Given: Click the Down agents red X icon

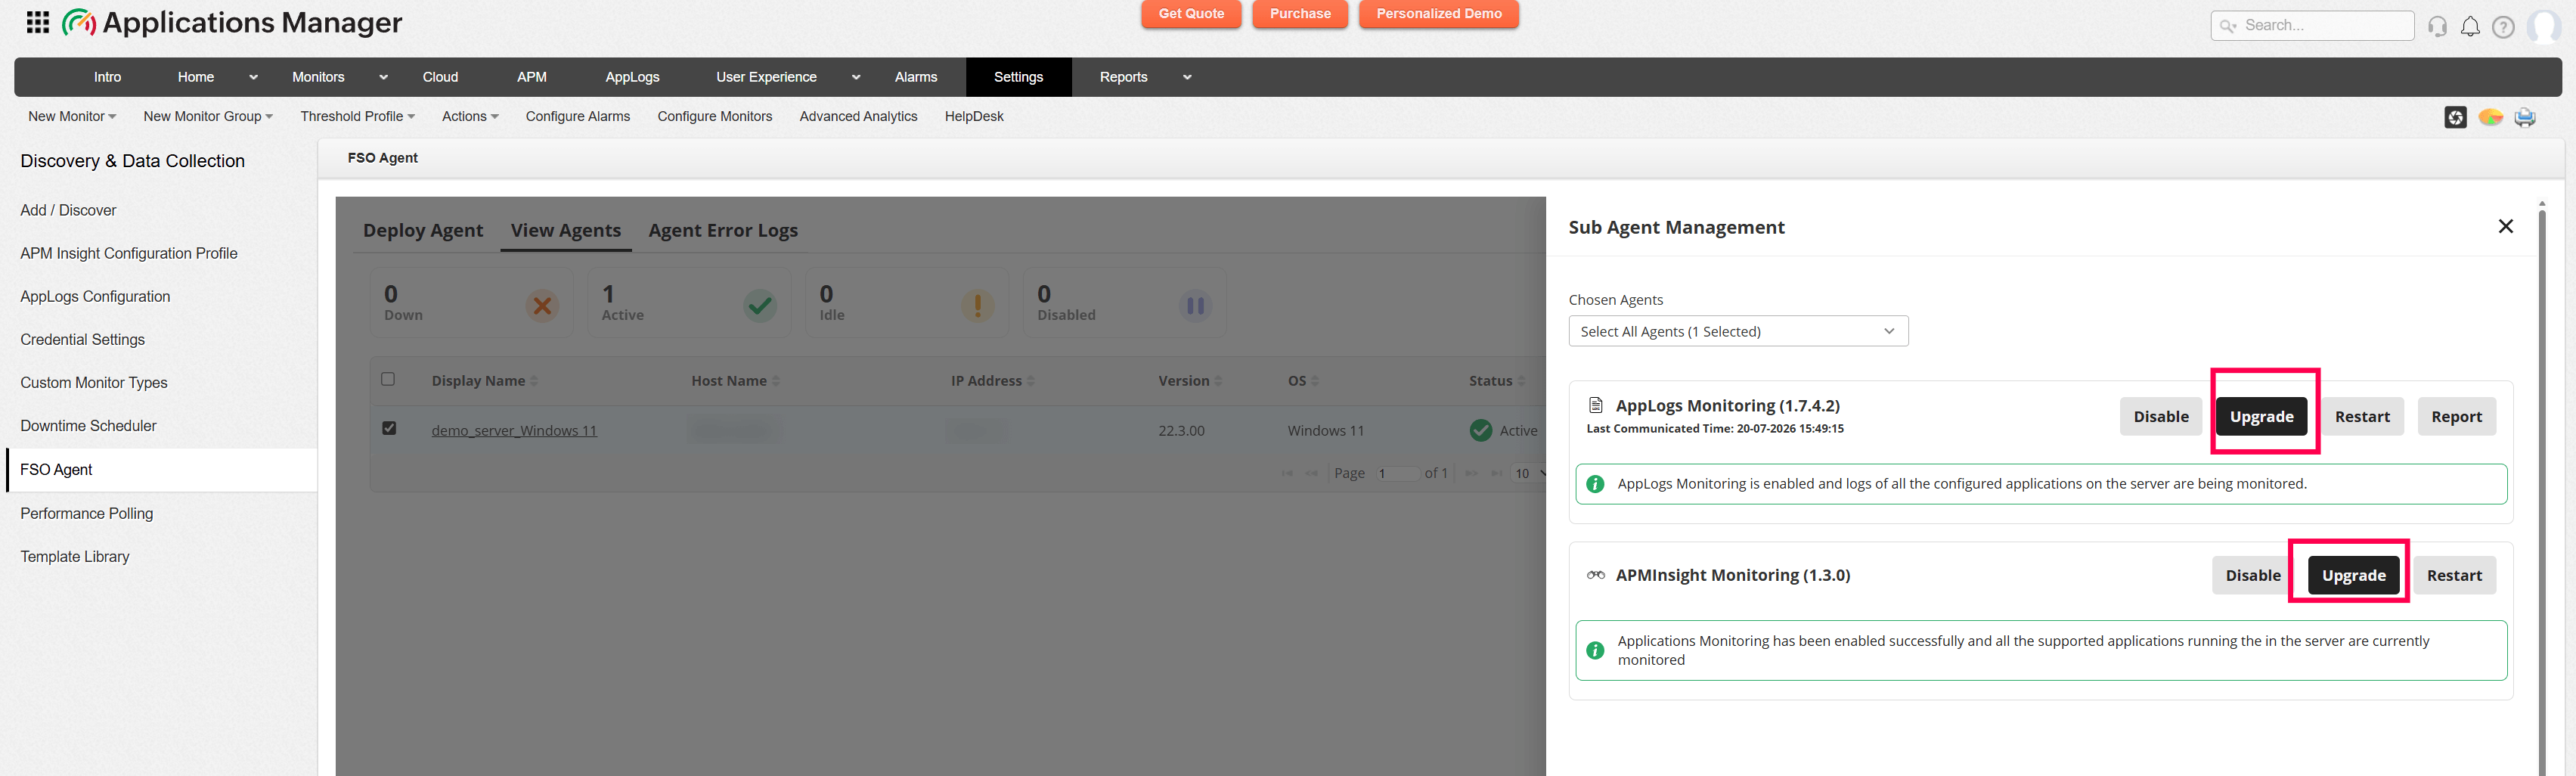Looking at the screenshot, I should [542, 305].
